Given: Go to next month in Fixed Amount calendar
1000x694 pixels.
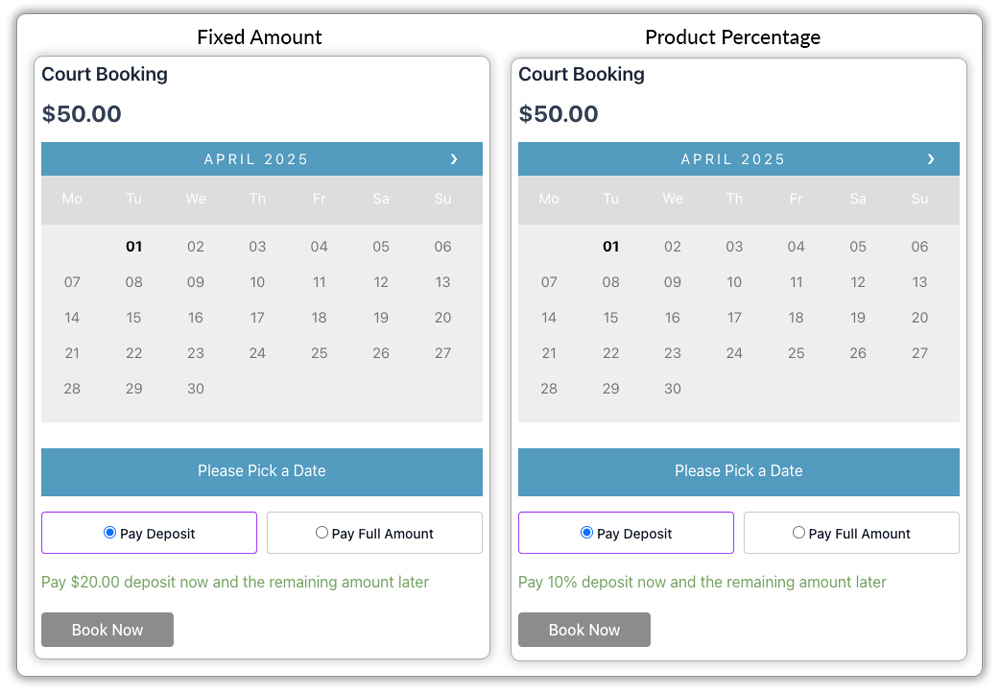Looking at the screenshot, I should click(x=454, y=159).
